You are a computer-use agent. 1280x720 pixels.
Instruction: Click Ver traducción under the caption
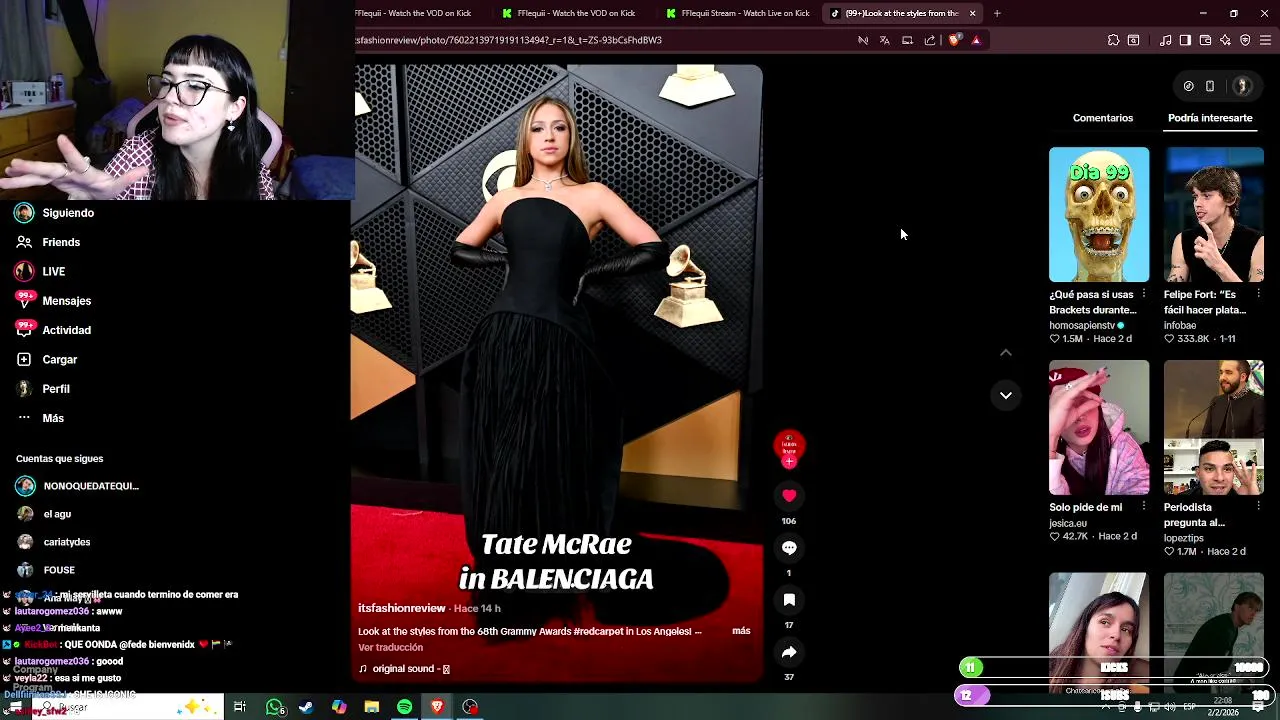390,647
